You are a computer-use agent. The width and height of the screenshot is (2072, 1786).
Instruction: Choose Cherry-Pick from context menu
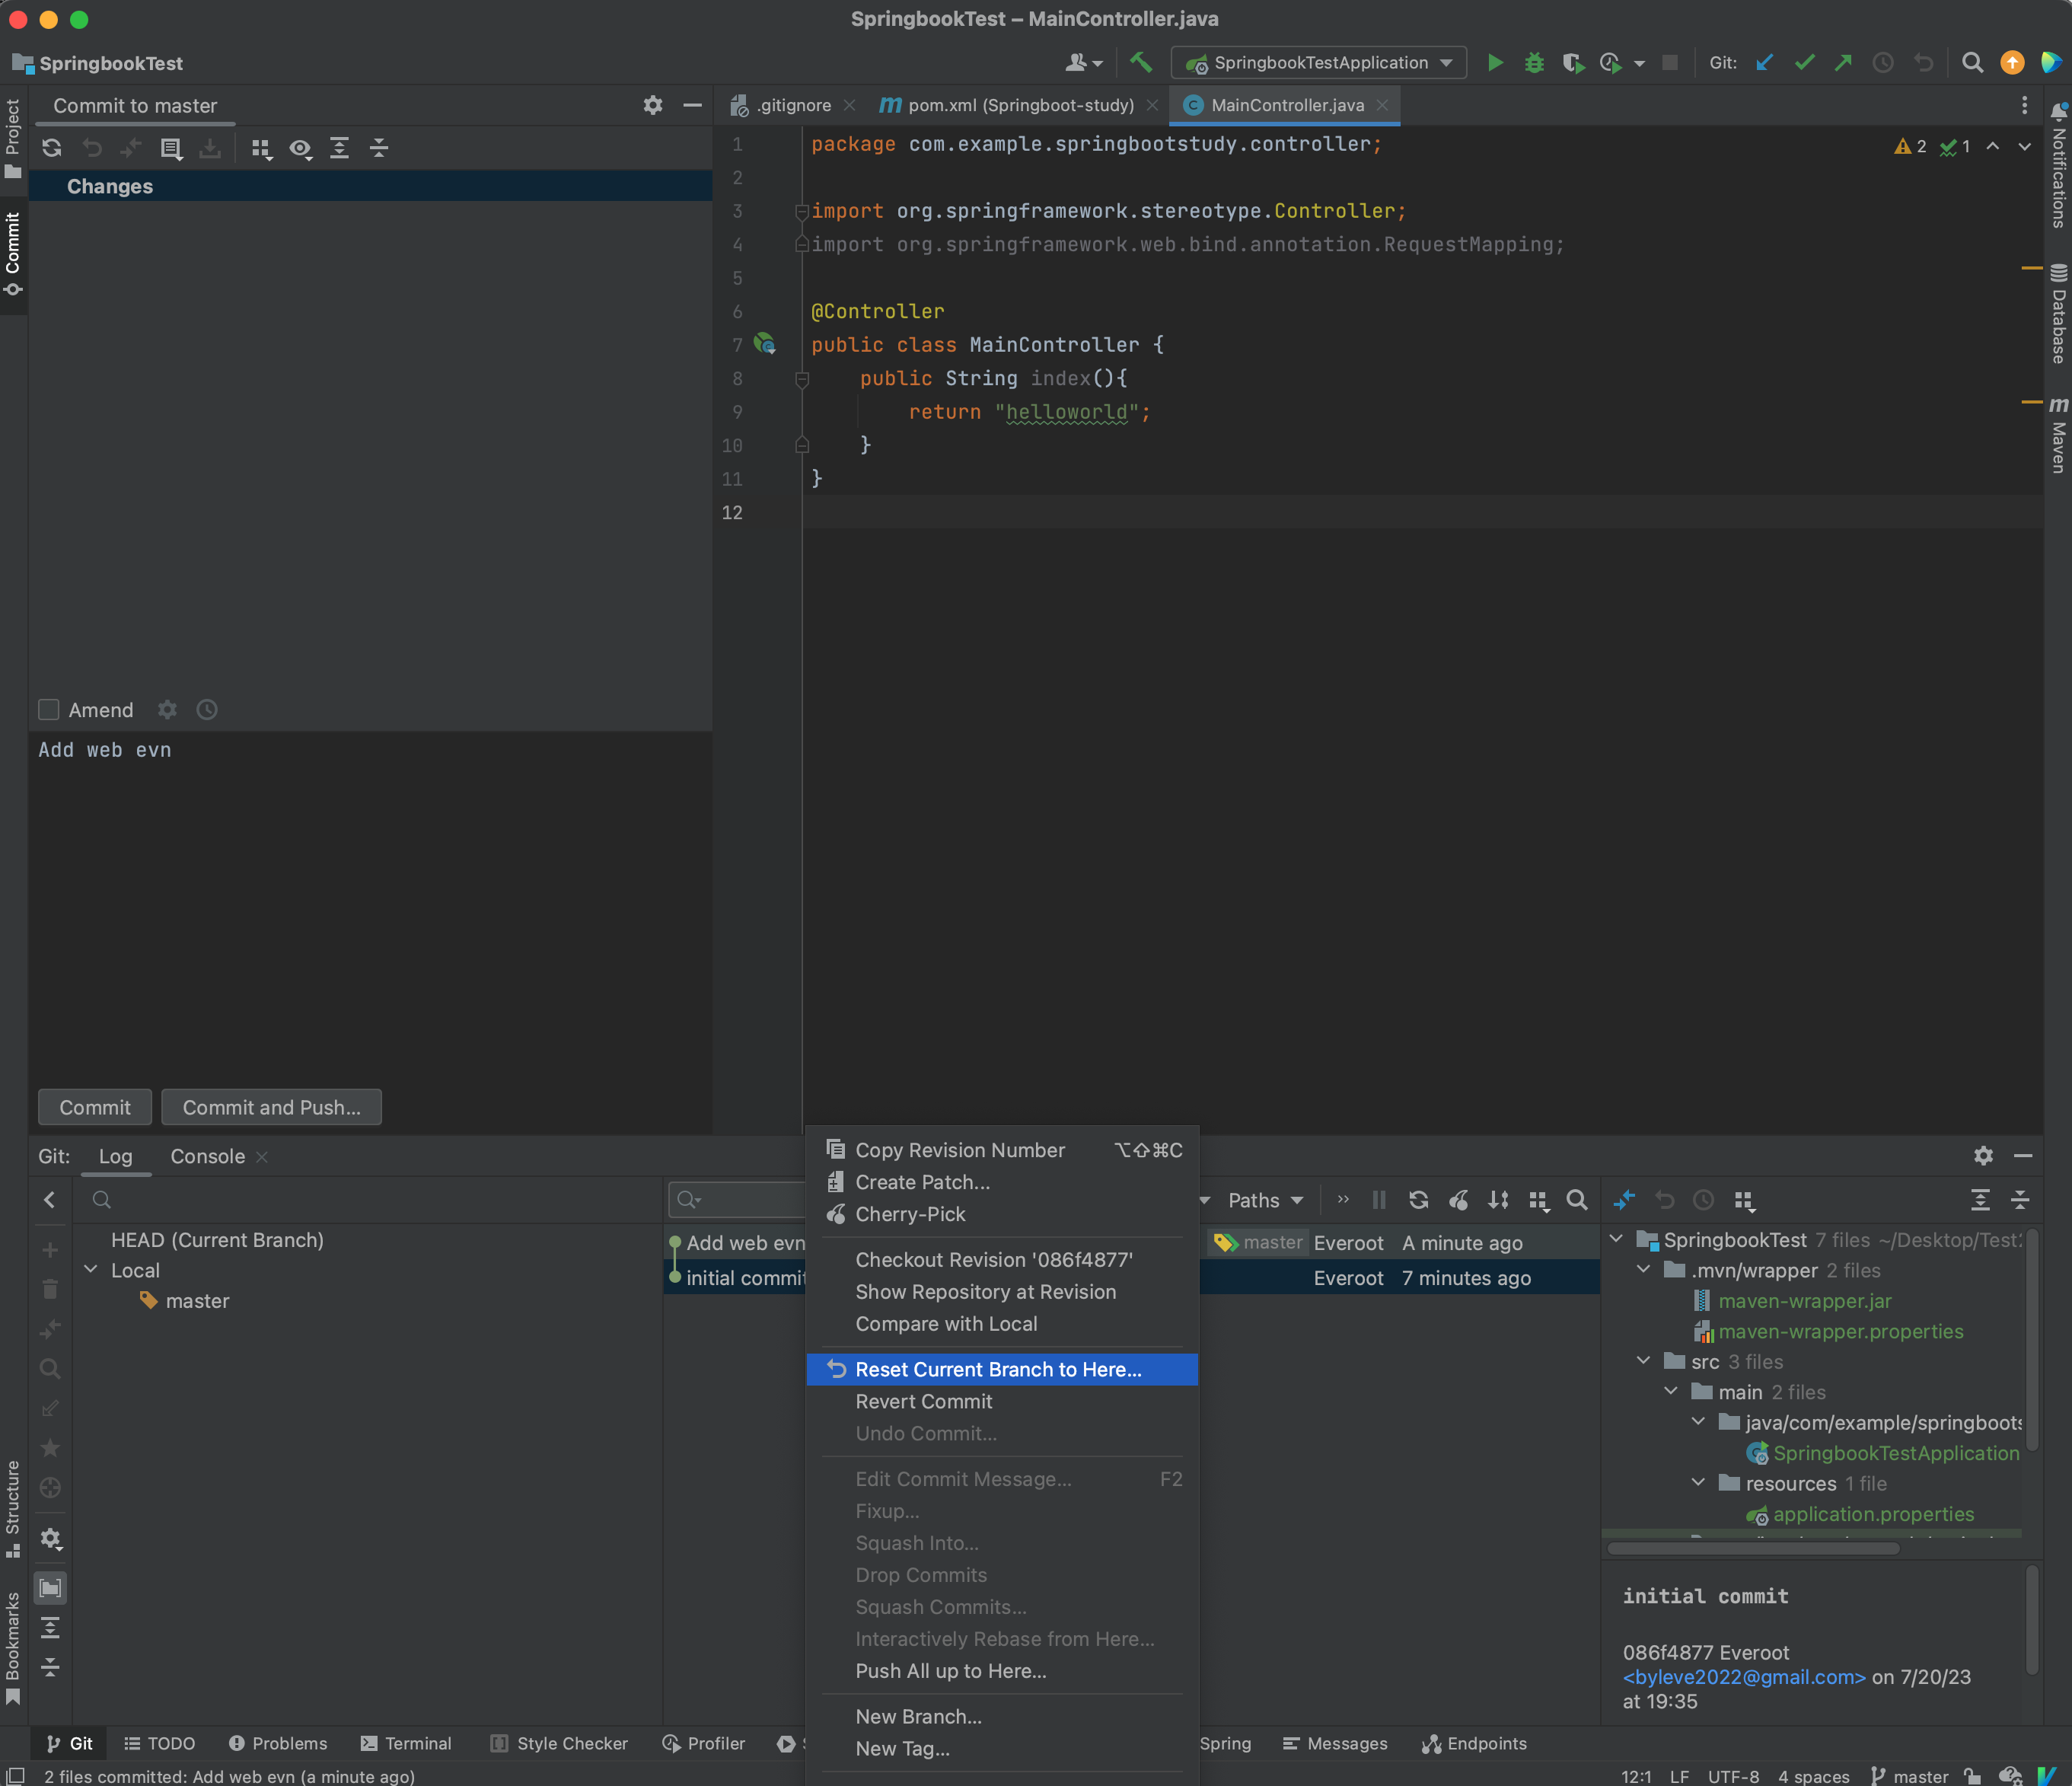[1002, 1214]
